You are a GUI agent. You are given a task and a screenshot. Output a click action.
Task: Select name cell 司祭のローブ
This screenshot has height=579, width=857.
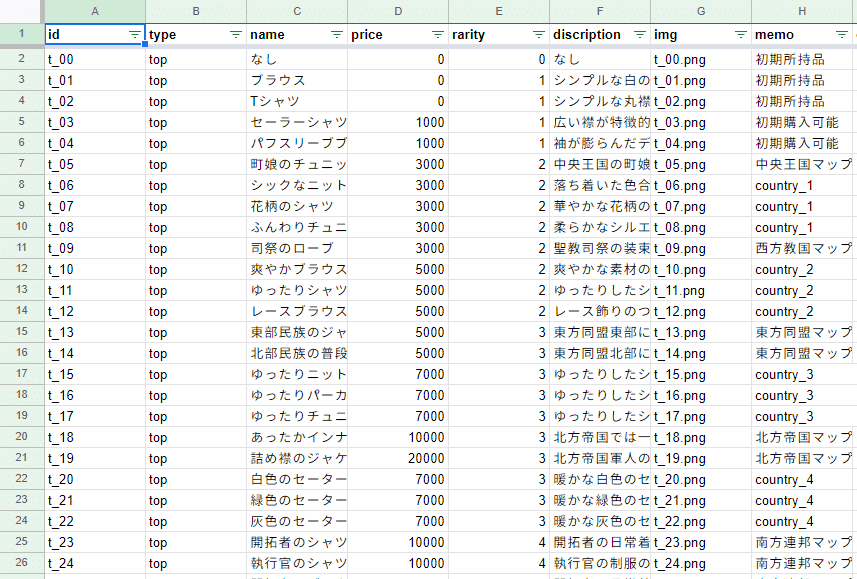(297, 248)
